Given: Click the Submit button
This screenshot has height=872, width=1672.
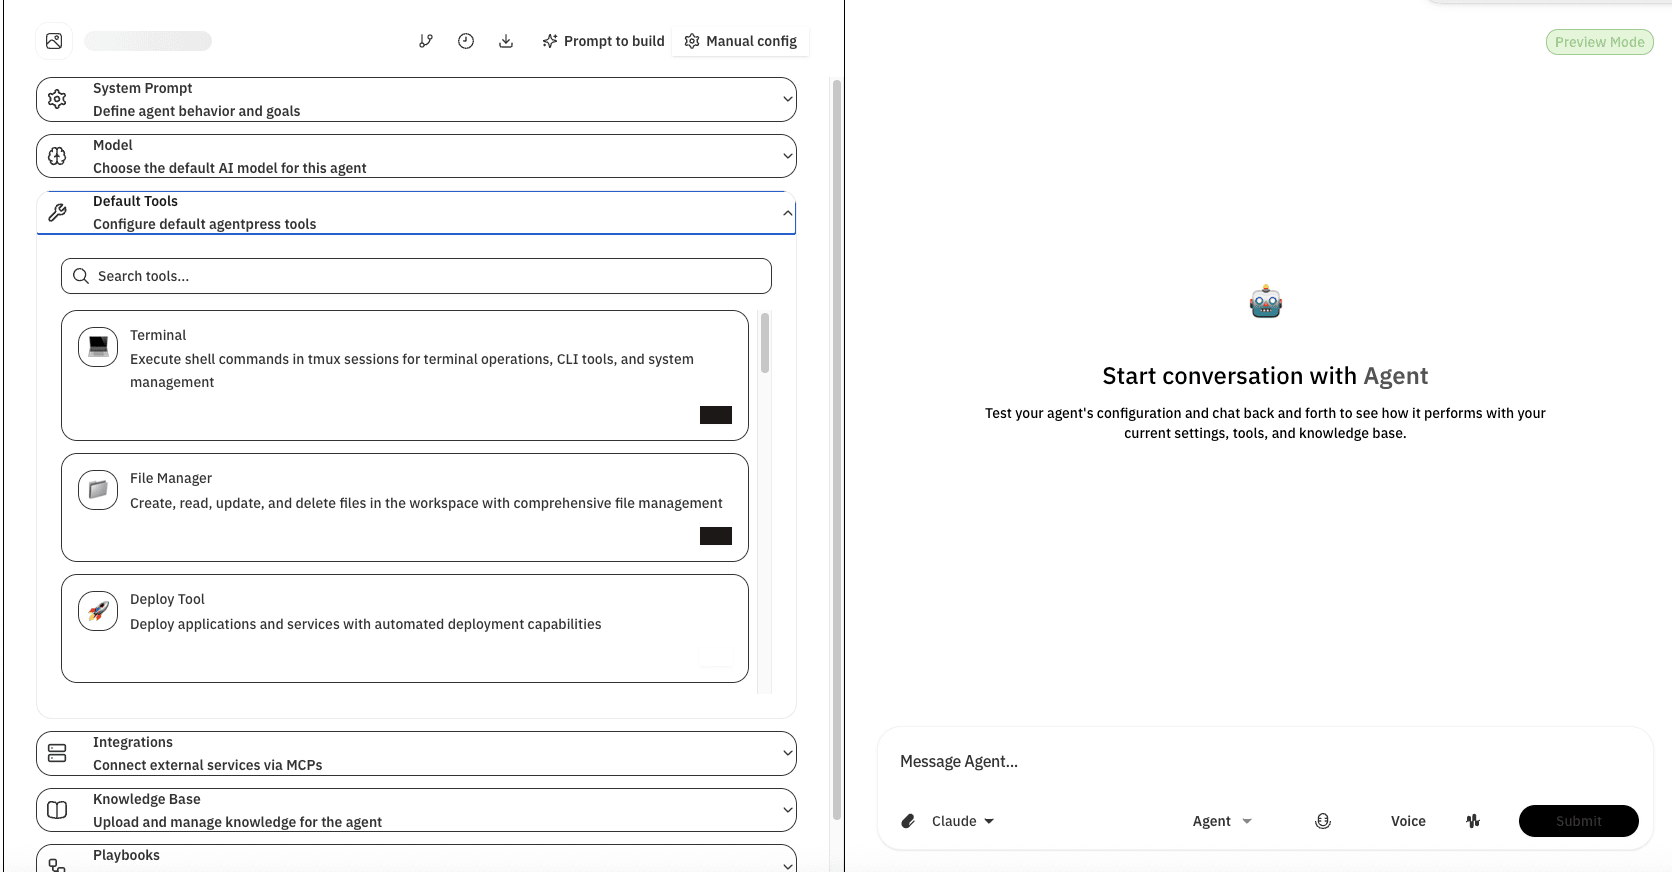Looking at the screenshot, I should [x=1578, y=821].
